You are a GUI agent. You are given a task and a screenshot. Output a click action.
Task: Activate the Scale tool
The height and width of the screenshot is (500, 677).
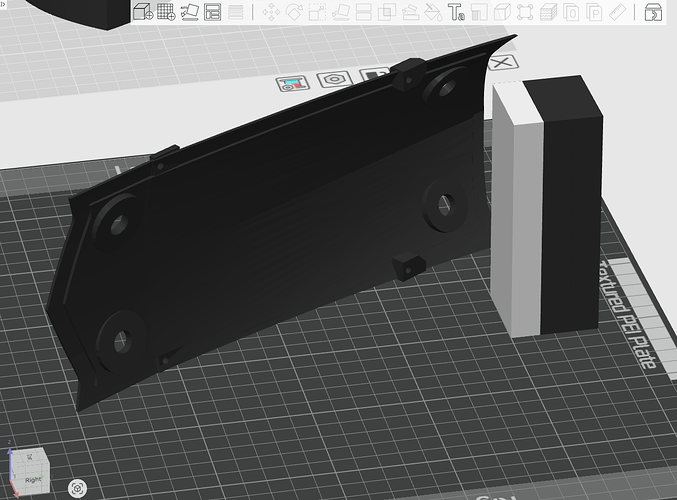317,12
